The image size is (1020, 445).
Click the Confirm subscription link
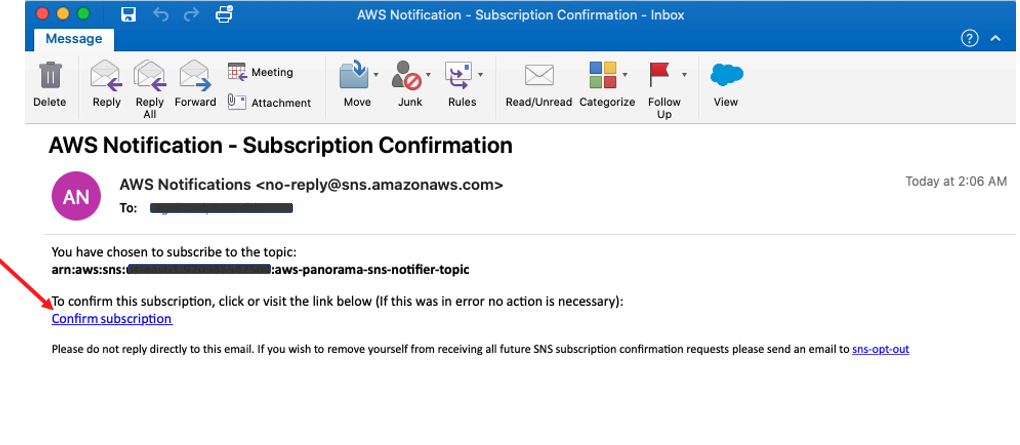tap(112, 319)
